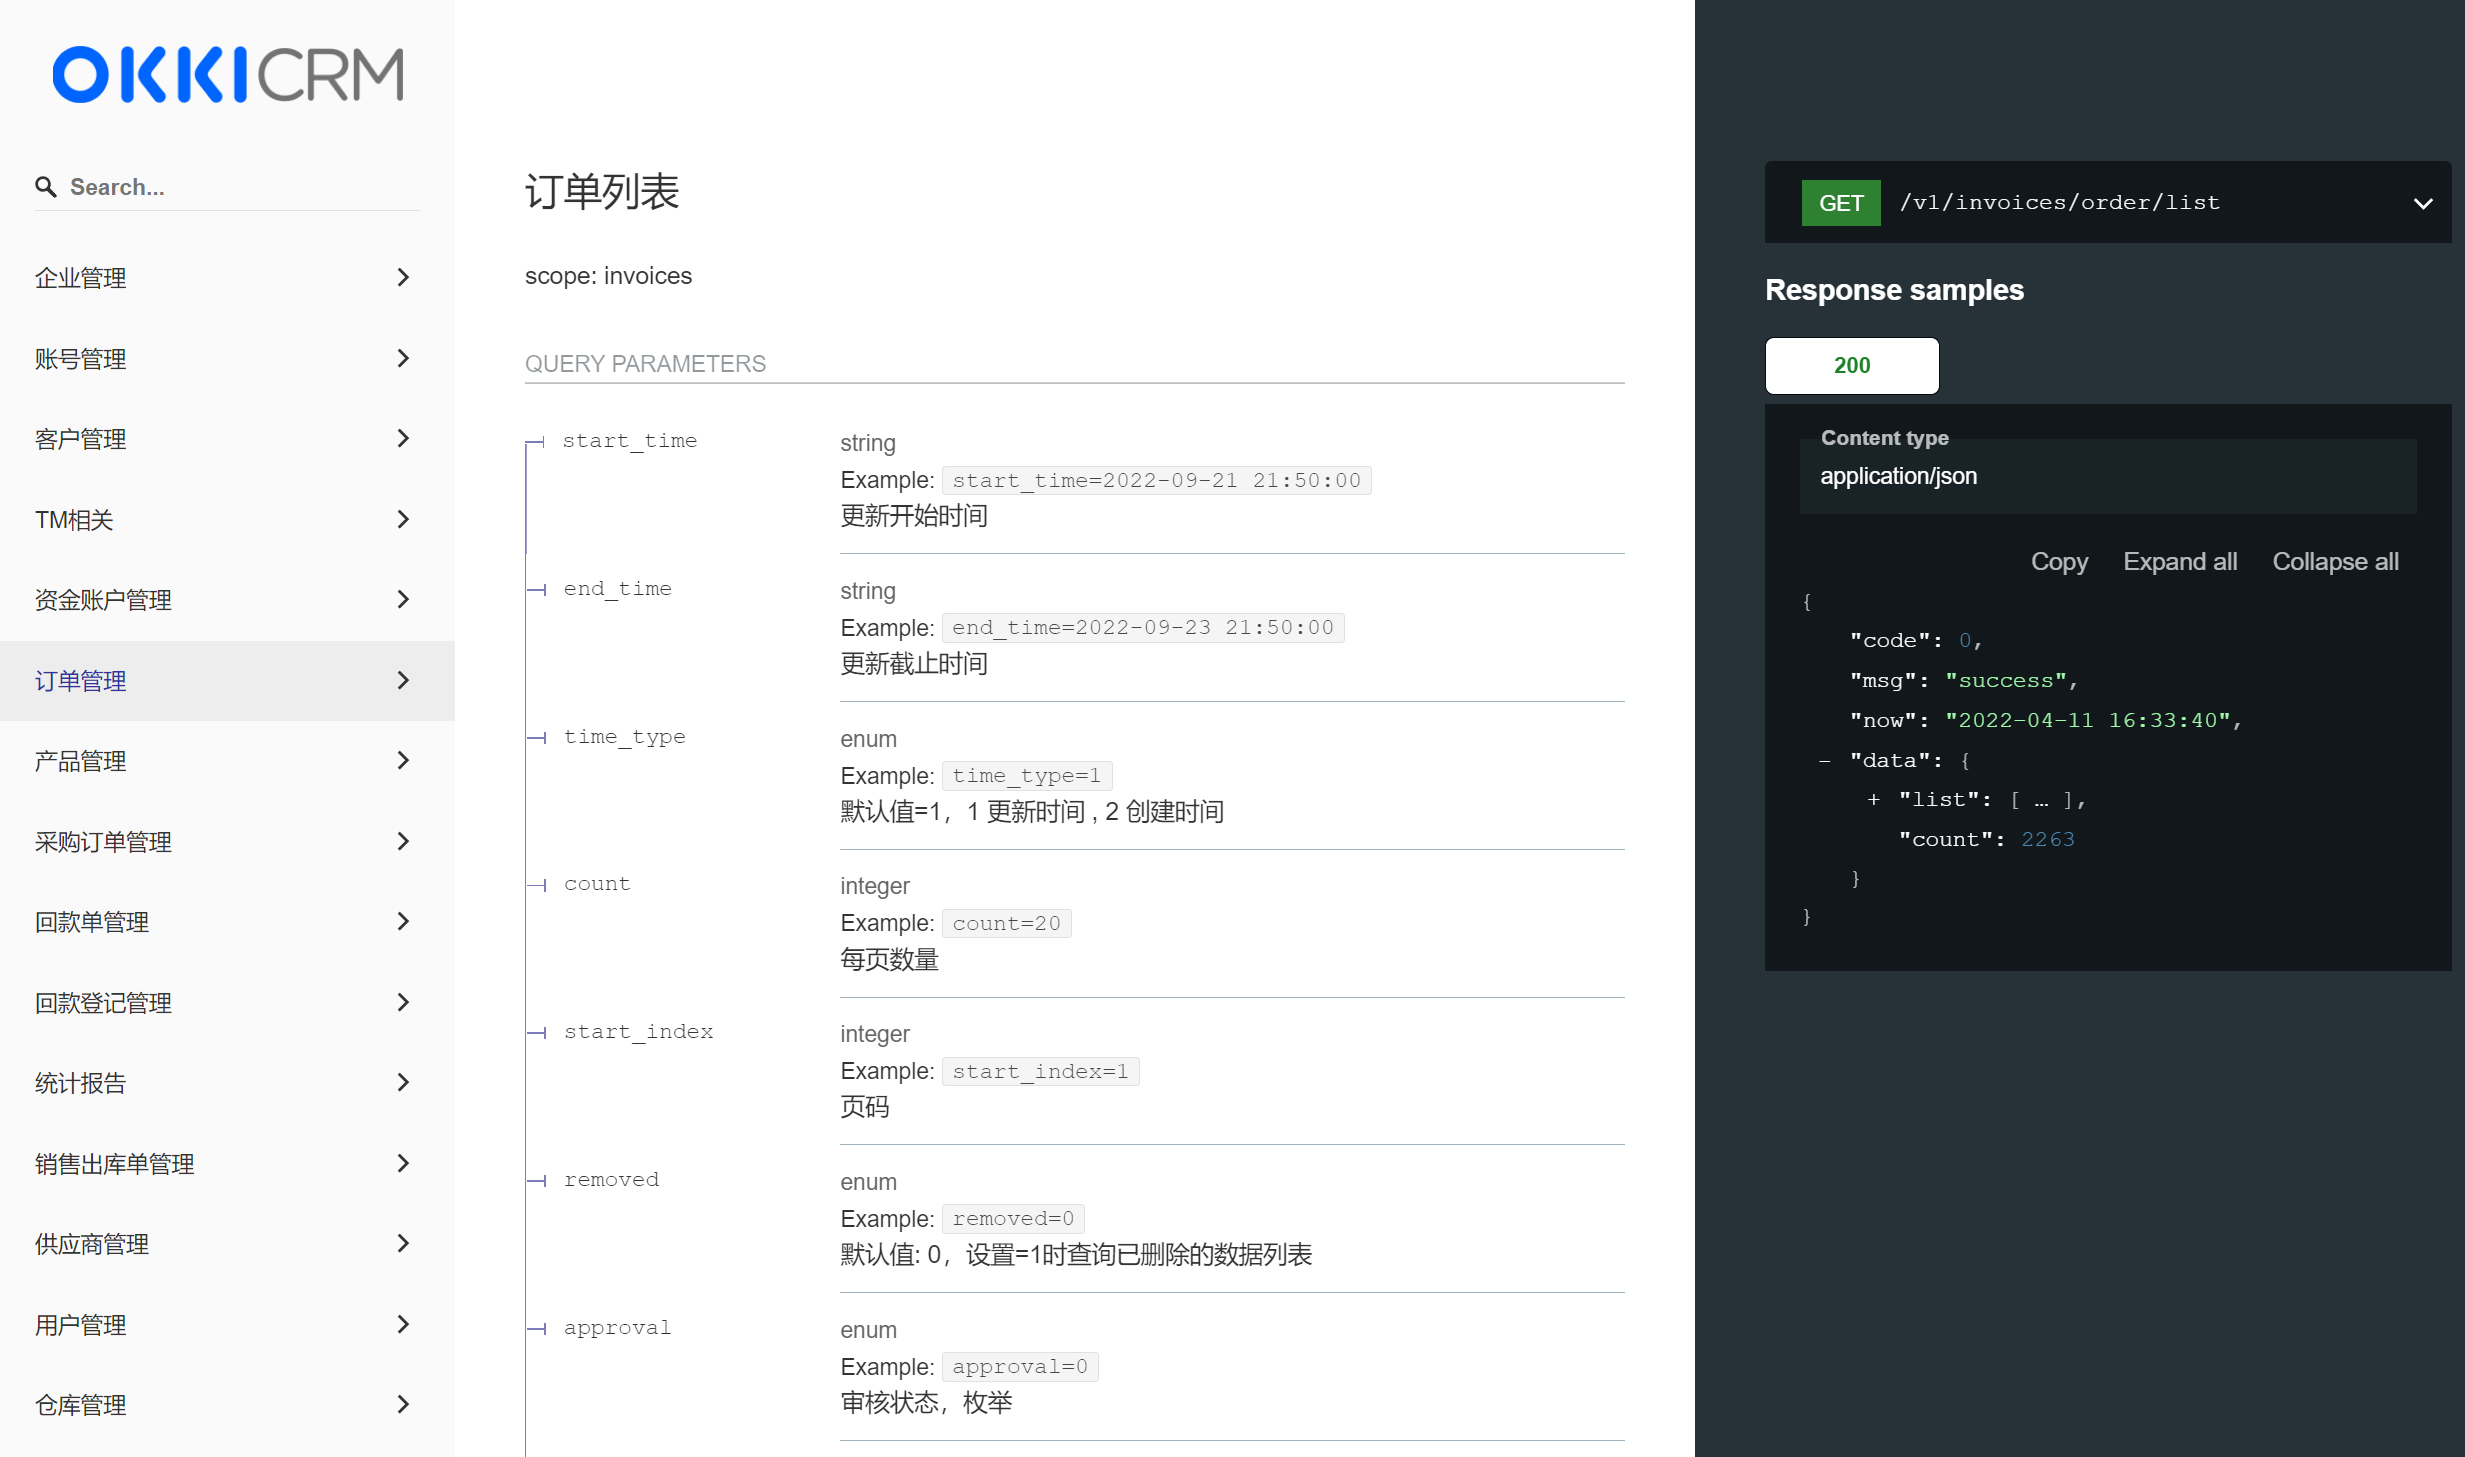Image resolution: width=2465 pixels, height=1457 pixels.
Task: Expand chevron next to 回款登记管理
Action: (403, 1003)
